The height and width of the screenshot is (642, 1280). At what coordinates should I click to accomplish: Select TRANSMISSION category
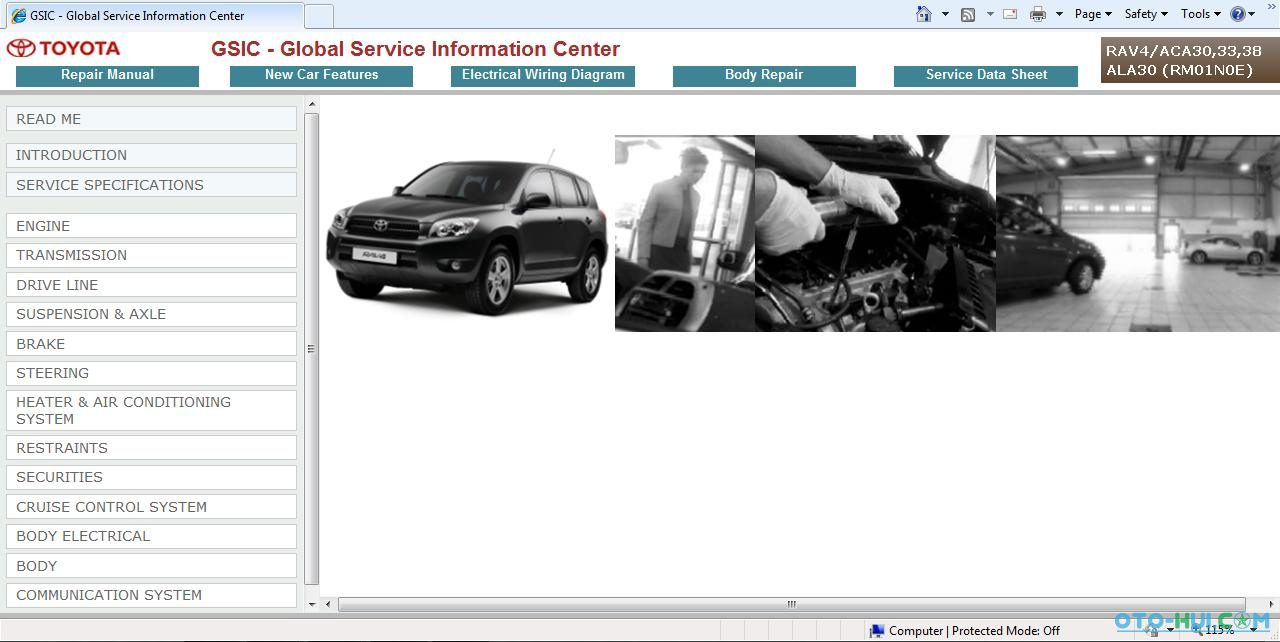pyautogui.click(x=151, y=255)
